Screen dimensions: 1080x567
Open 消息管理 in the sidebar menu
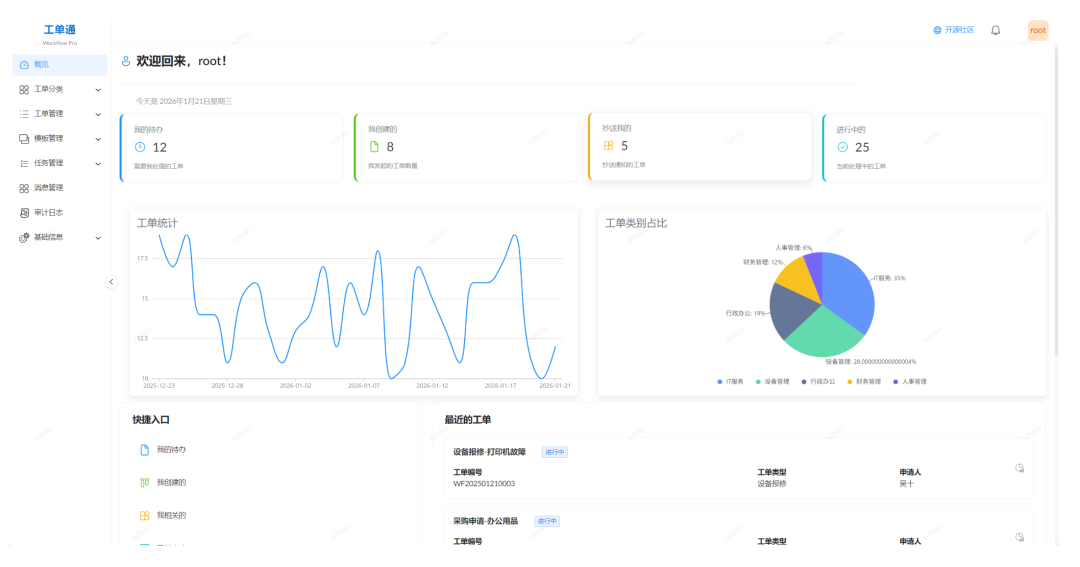click(60, 188)
